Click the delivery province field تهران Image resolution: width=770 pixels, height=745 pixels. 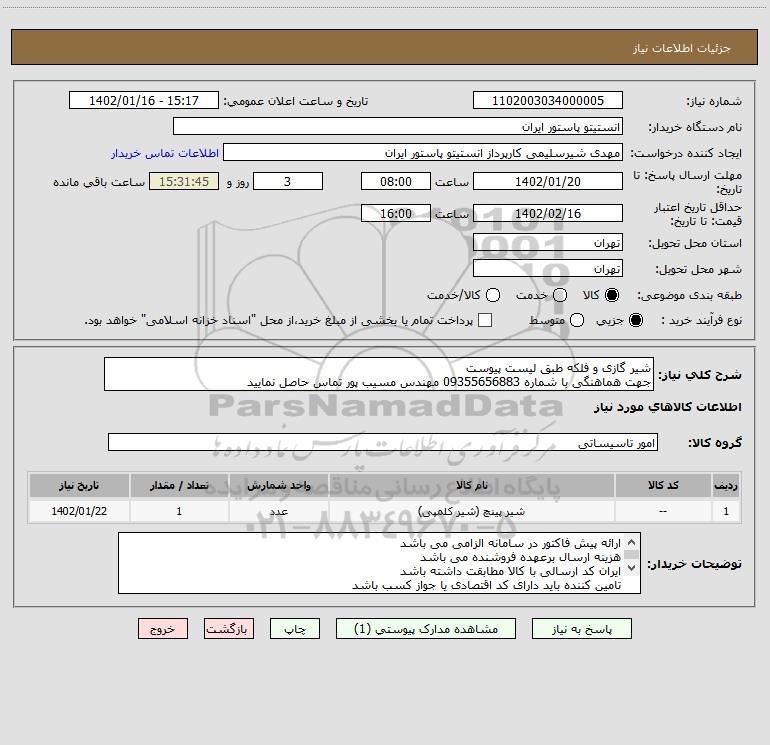548,243
